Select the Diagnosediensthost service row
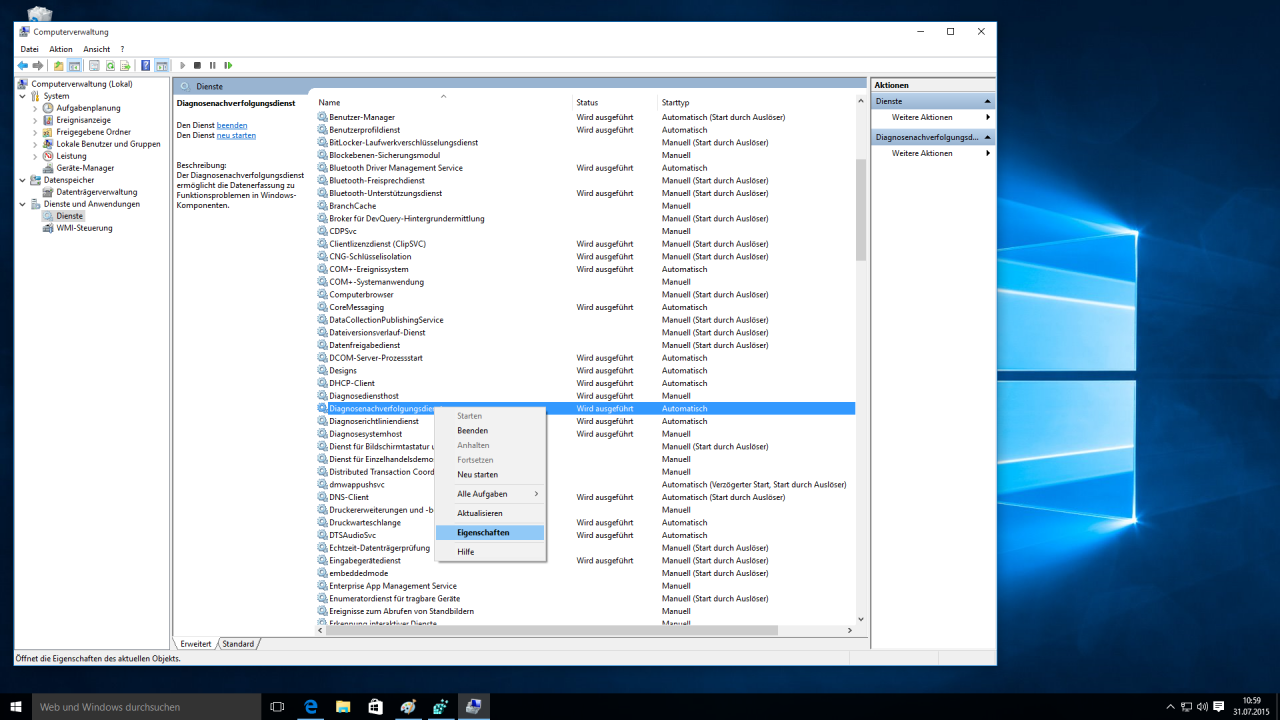The width and height of the screenshot is (1280, 720). pos(586,396)
